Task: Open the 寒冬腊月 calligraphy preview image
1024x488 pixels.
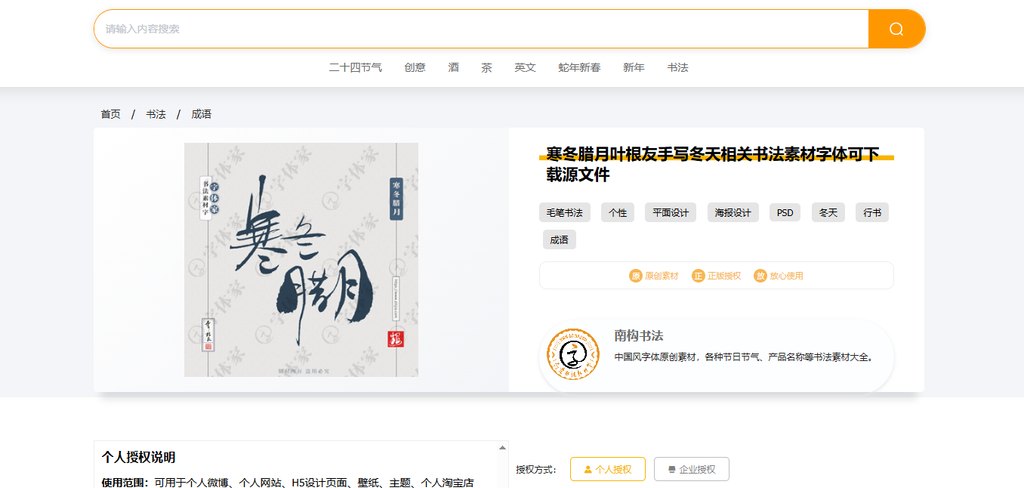Action: pyautogui.click(x=301, y=260)
